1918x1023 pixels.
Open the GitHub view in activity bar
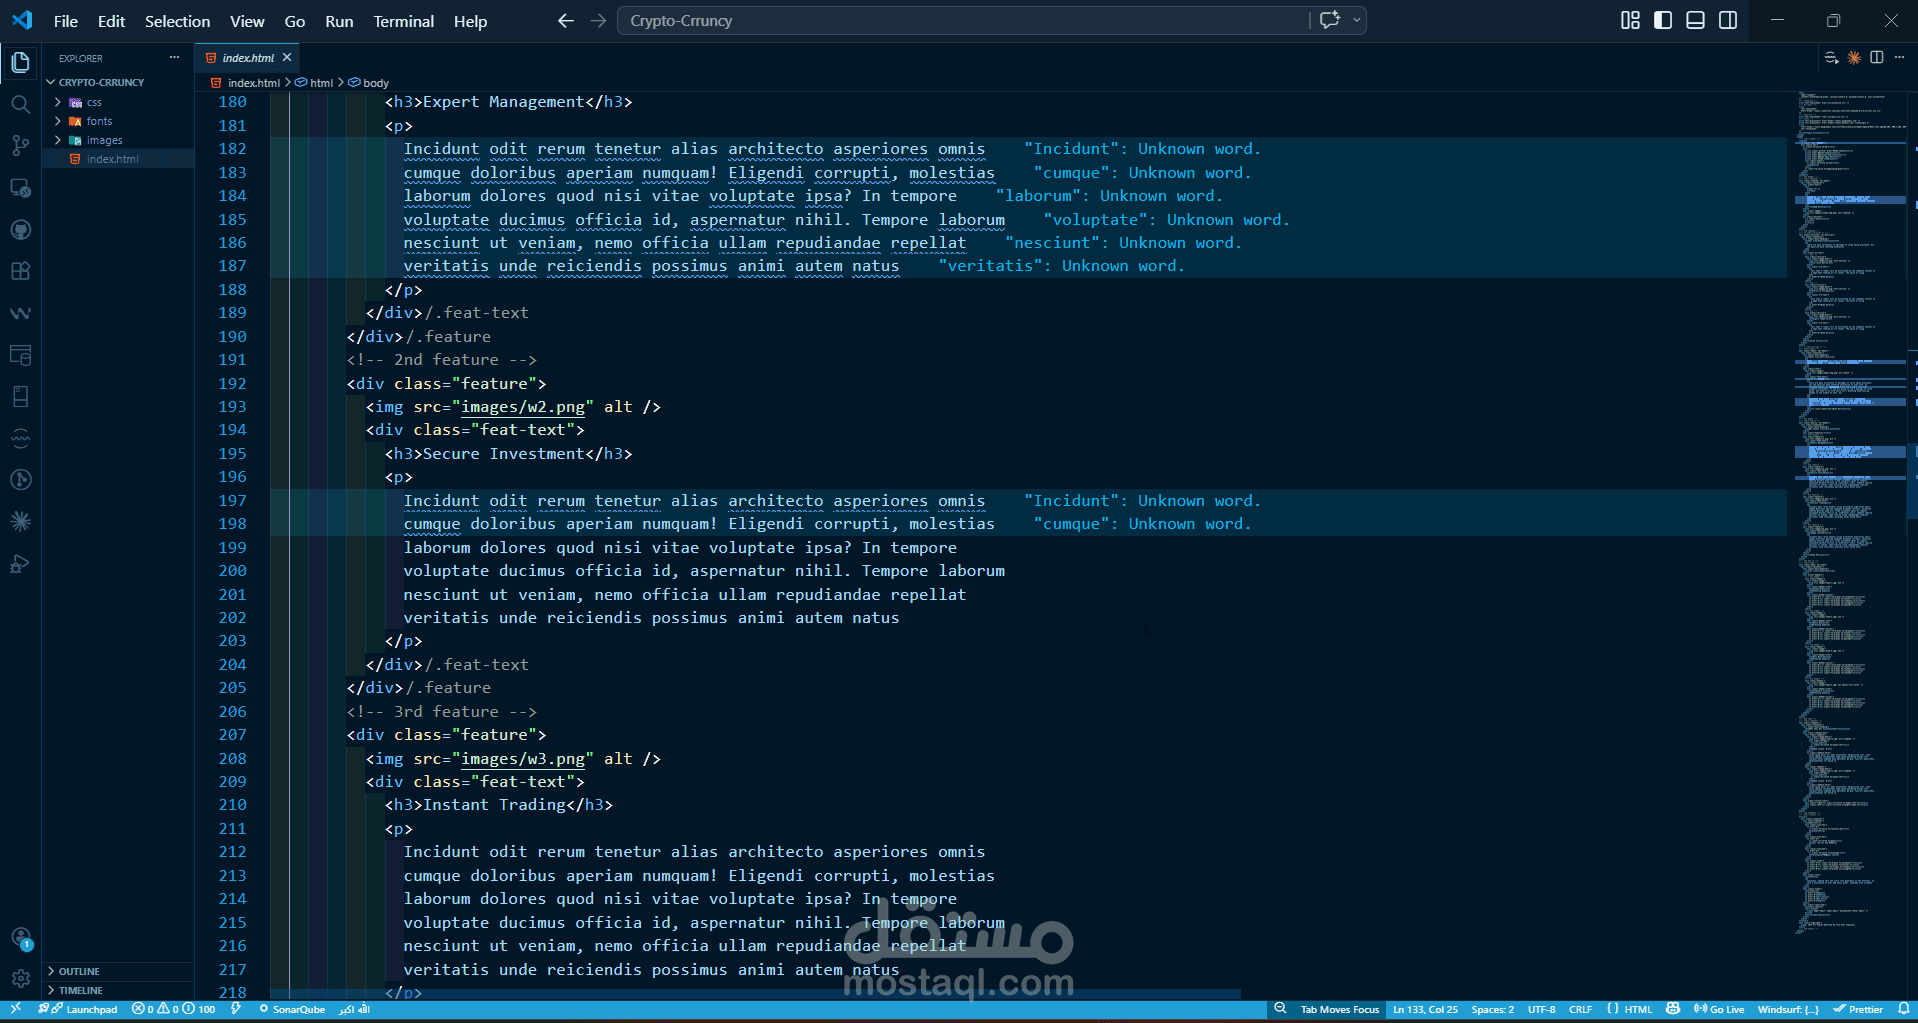[20, 230]
